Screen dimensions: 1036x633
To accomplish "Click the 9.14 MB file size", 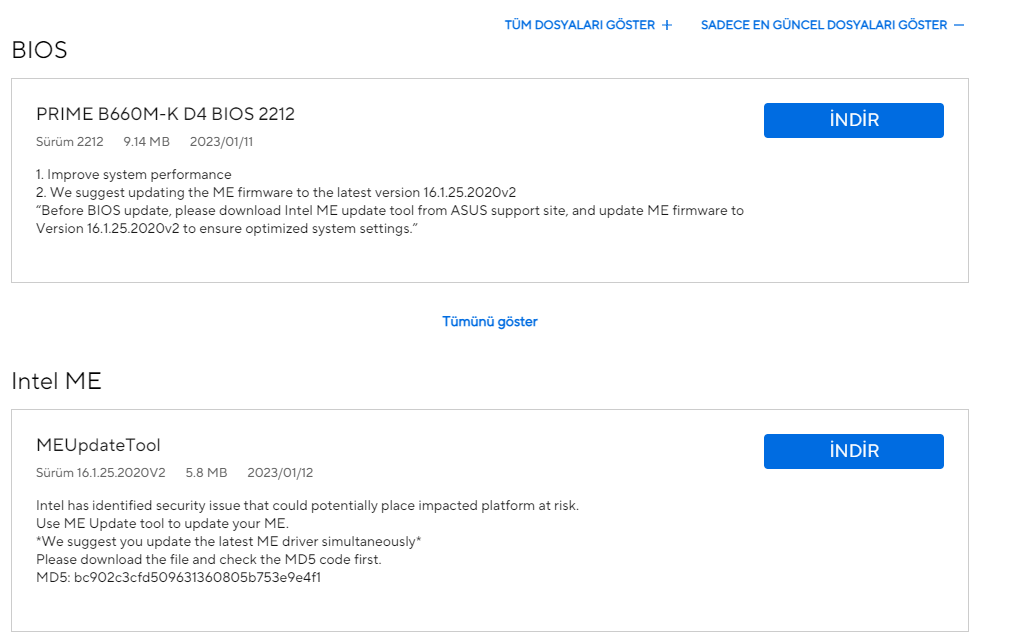I will pyautogui.click(x=147, y=142).
